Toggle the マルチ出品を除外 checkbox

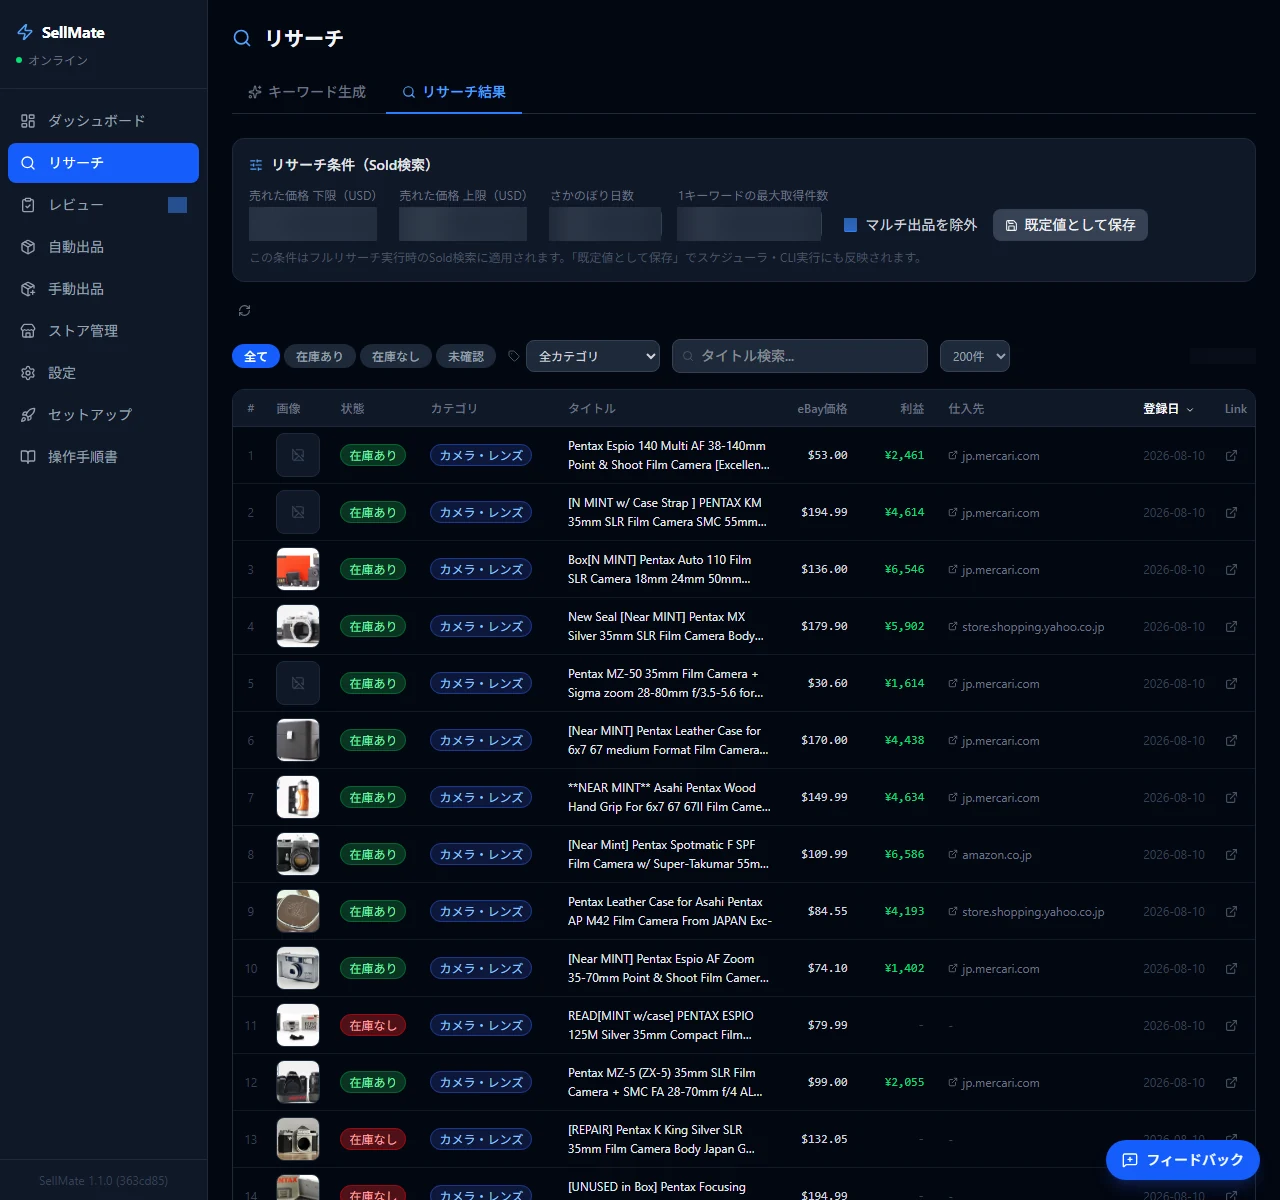850,225
